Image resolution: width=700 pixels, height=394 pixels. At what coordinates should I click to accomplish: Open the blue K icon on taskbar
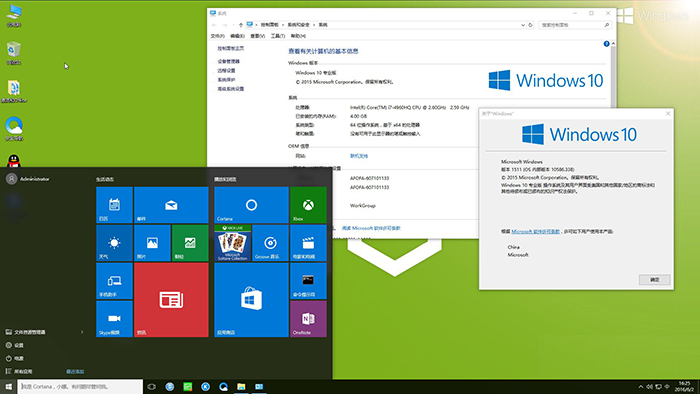(x=205, y=386)
